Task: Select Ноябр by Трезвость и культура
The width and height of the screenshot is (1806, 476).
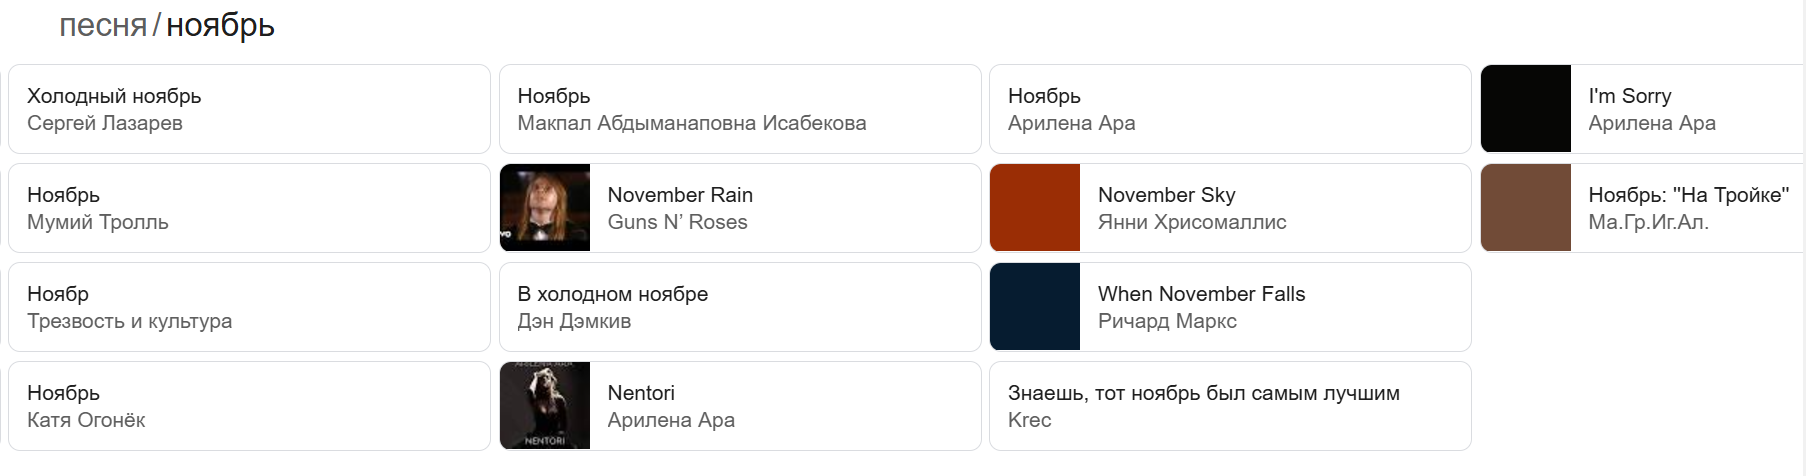Action: (249, 307)
